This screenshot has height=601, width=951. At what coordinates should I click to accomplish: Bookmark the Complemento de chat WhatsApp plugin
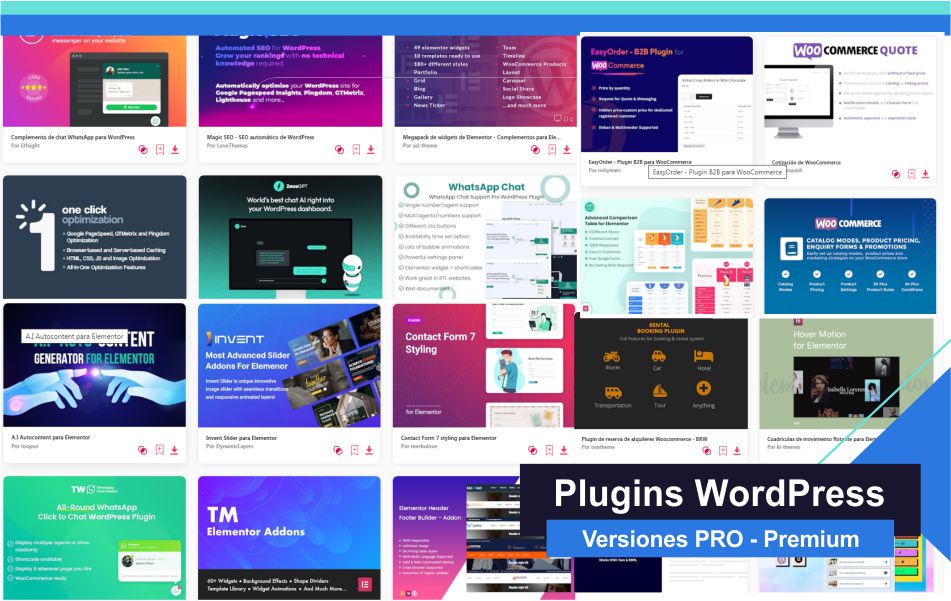tap(160, 149)
